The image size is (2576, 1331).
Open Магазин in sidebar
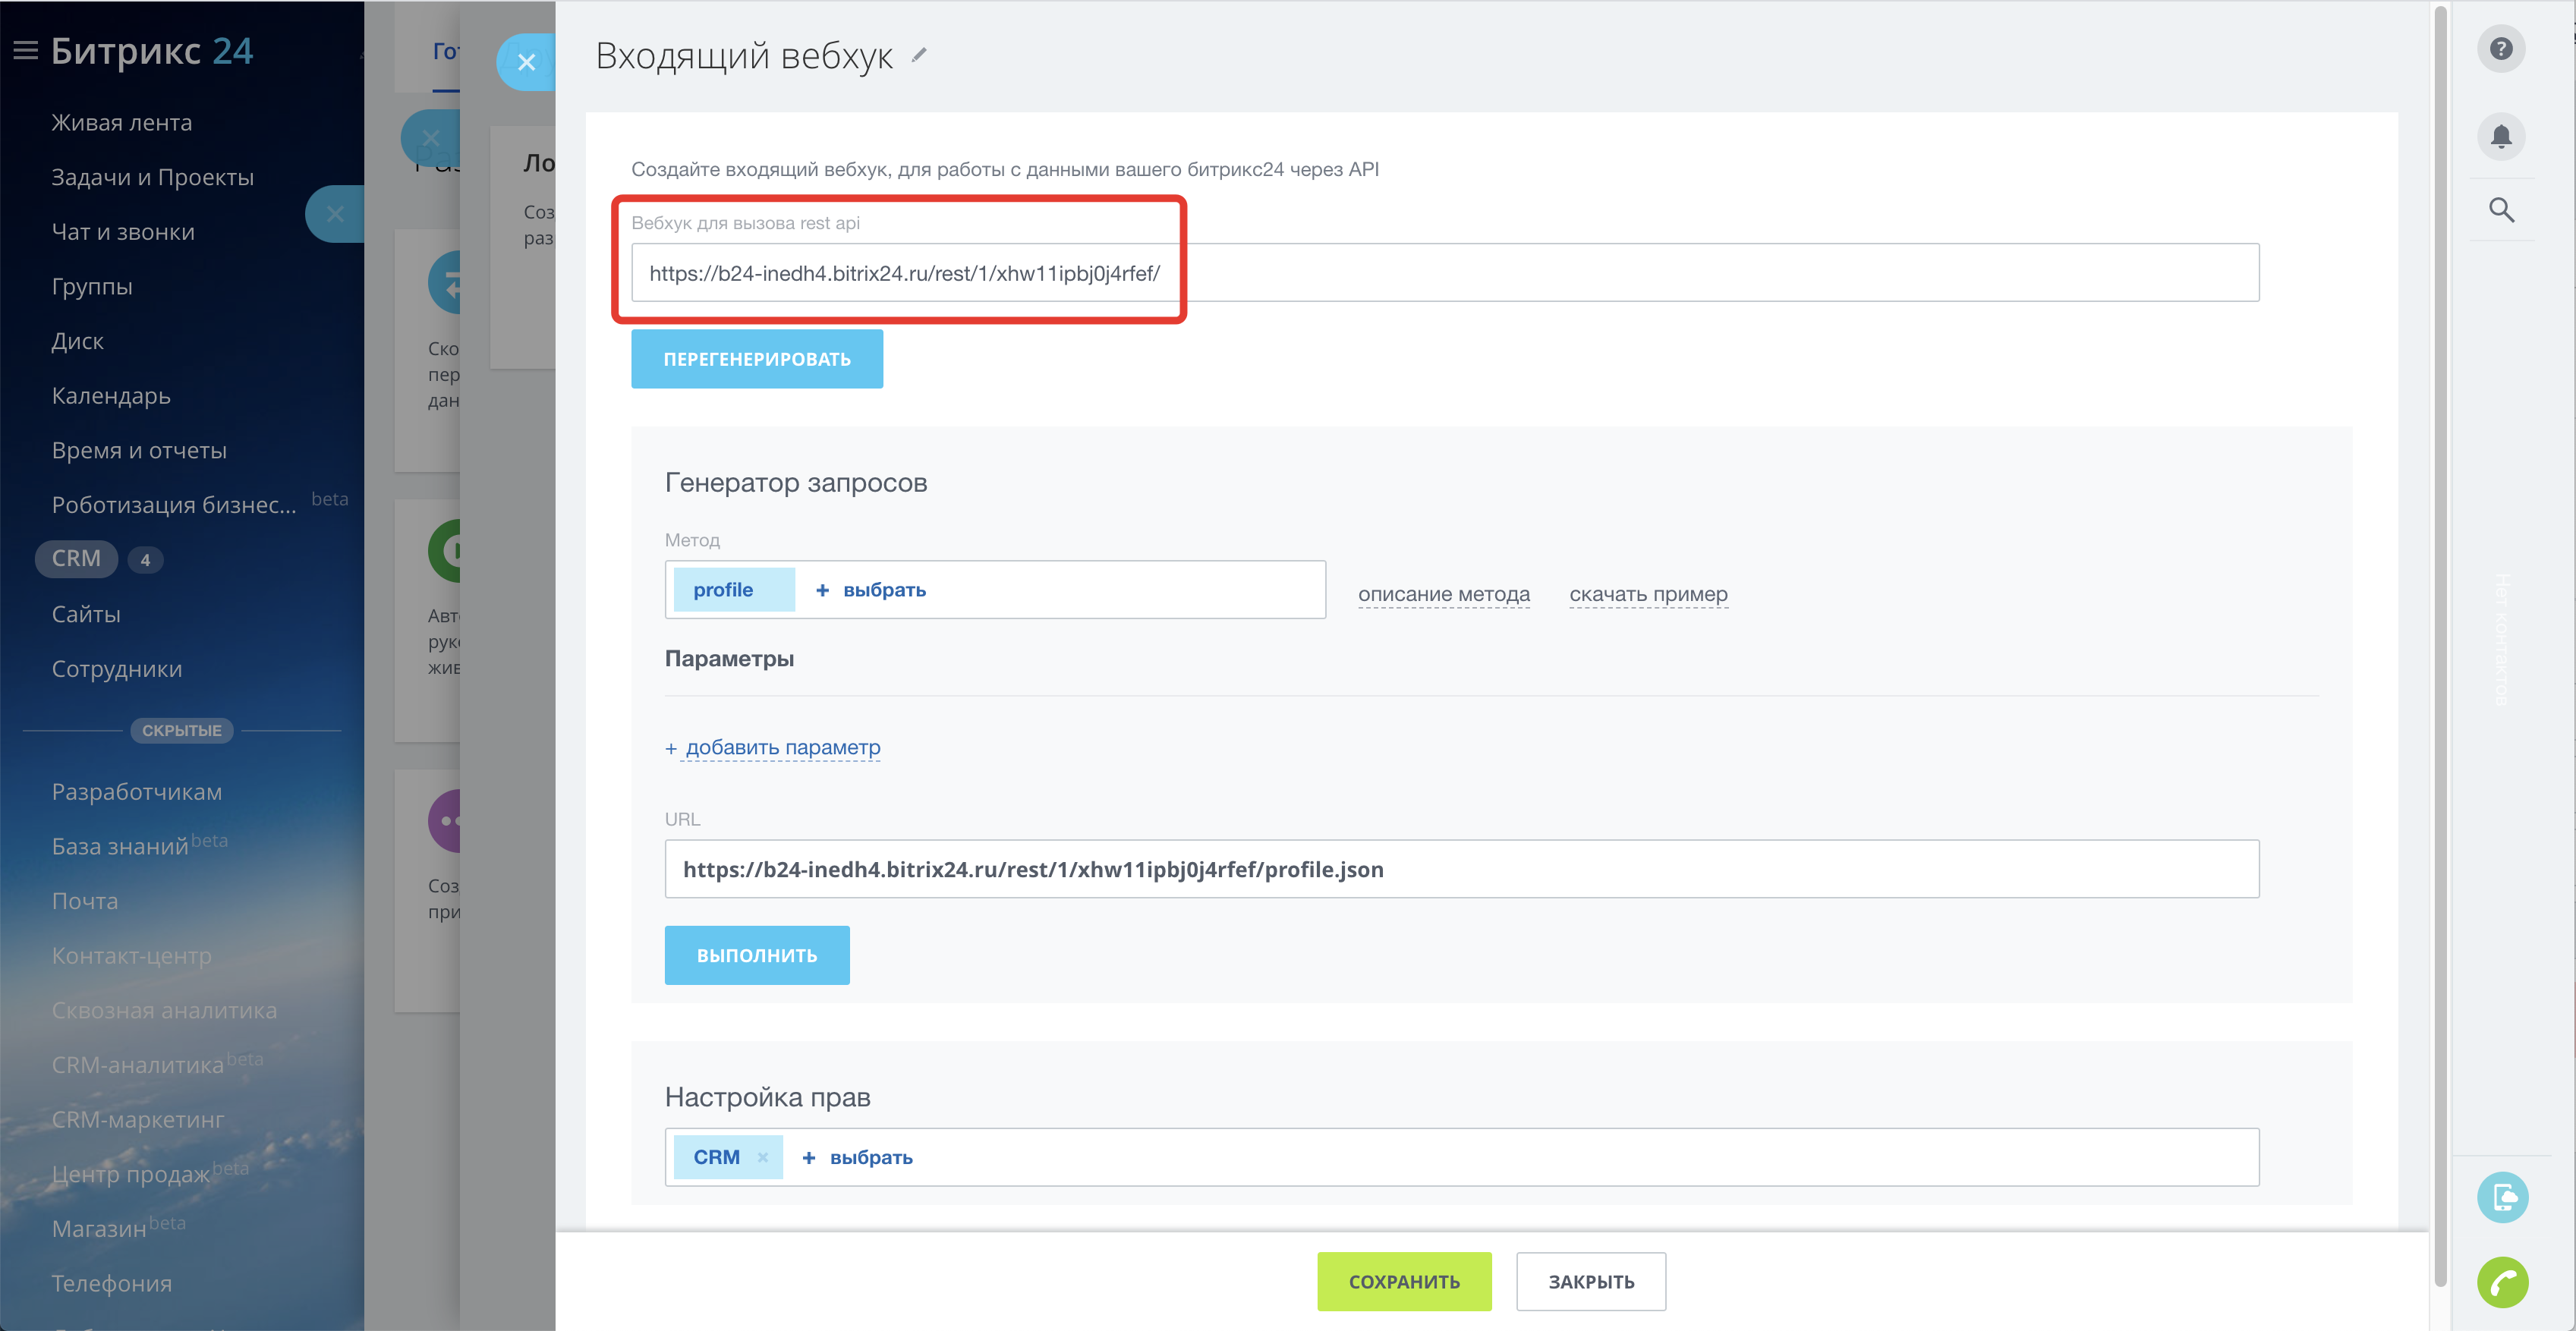click(x=99, y=1229)
